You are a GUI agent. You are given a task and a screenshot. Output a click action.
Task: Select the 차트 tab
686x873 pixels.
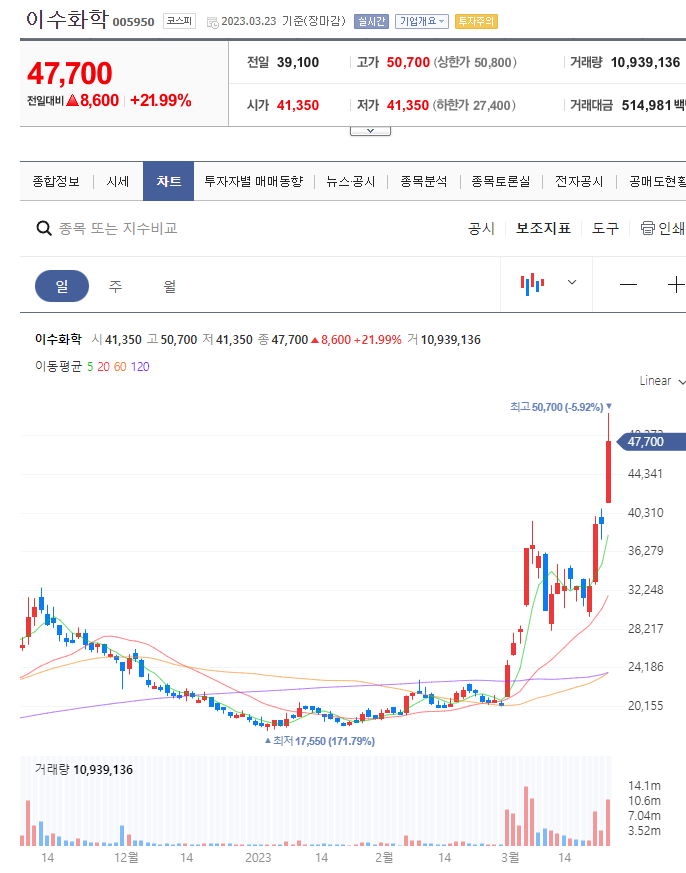168,181
